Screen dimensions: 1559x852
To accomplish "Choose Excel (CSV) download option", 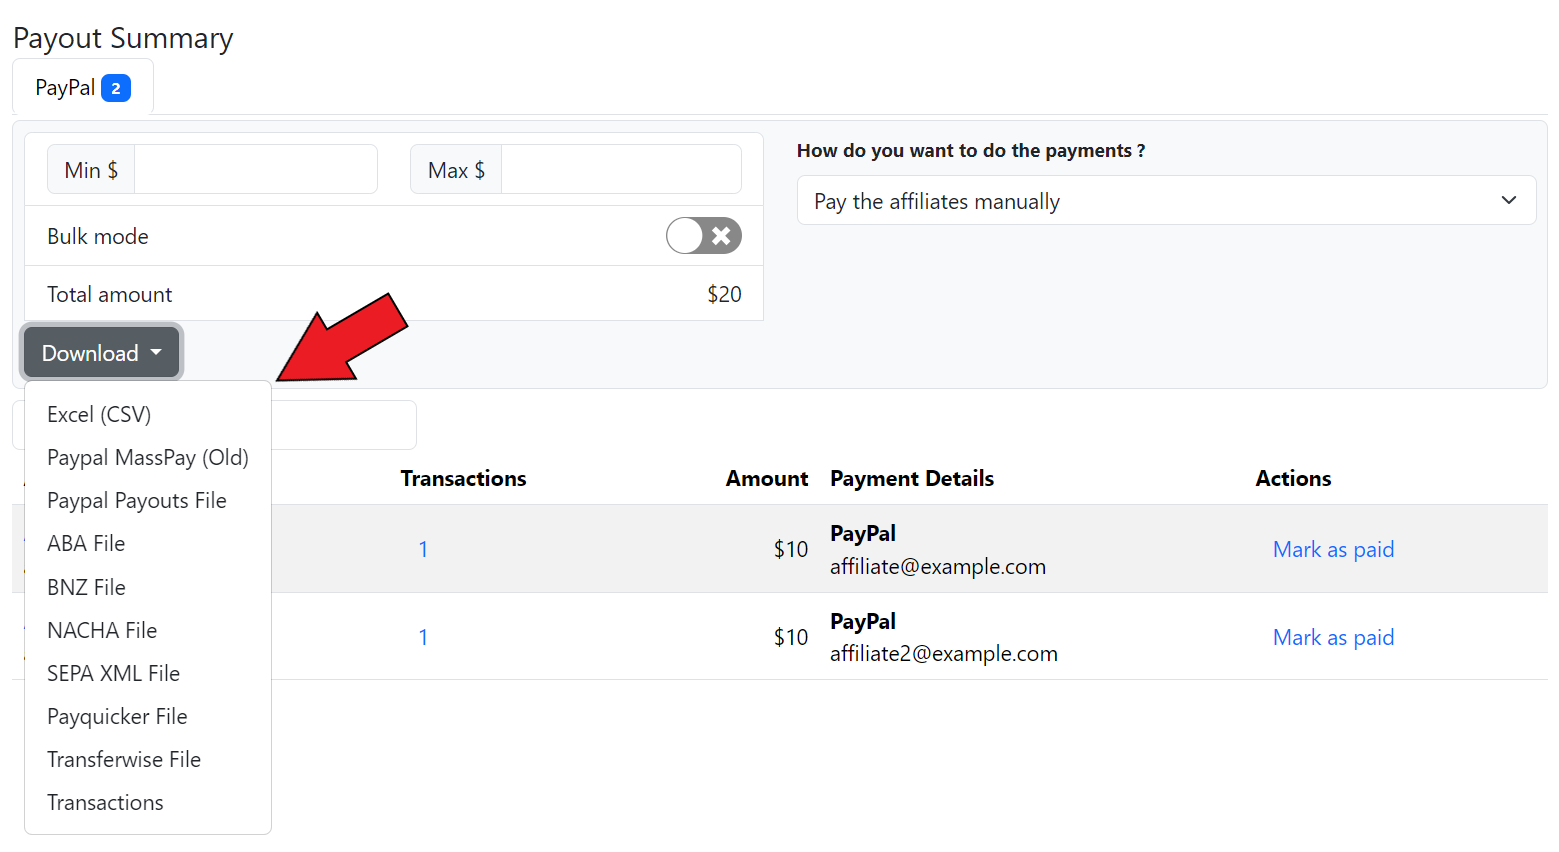I will click(99, 414).
